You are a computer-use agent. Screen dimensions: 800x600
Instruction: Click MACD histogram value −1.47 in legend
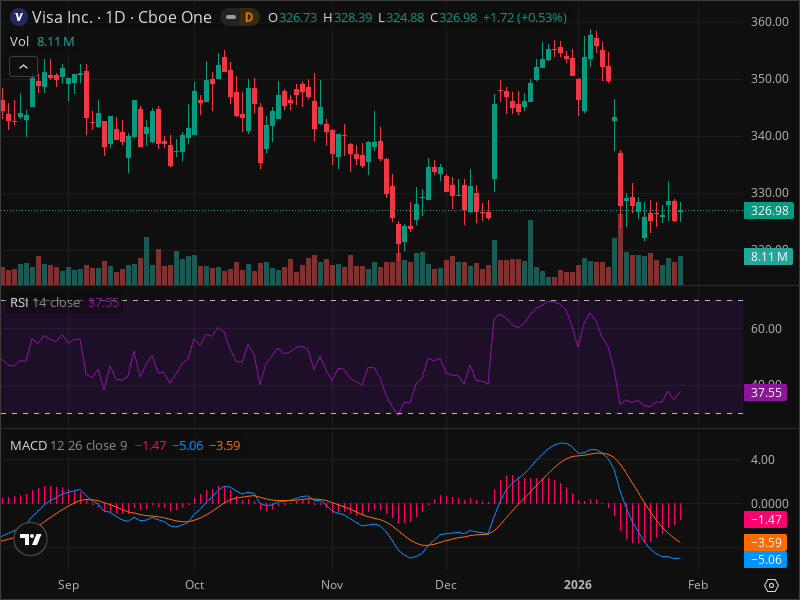pos(151,445)
